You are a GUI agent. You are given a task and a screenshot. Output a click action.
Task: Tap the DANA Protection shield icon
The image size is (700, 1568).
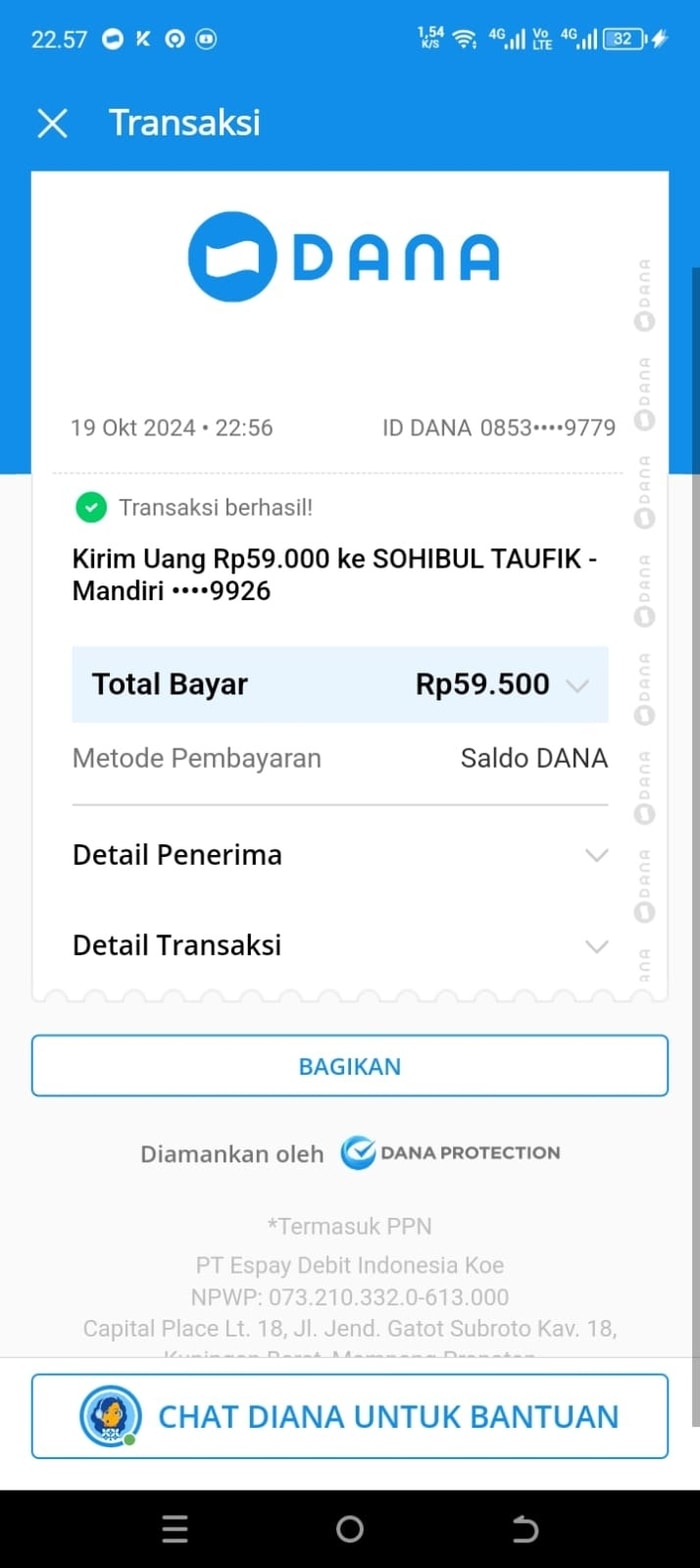tap(358, 1153)
